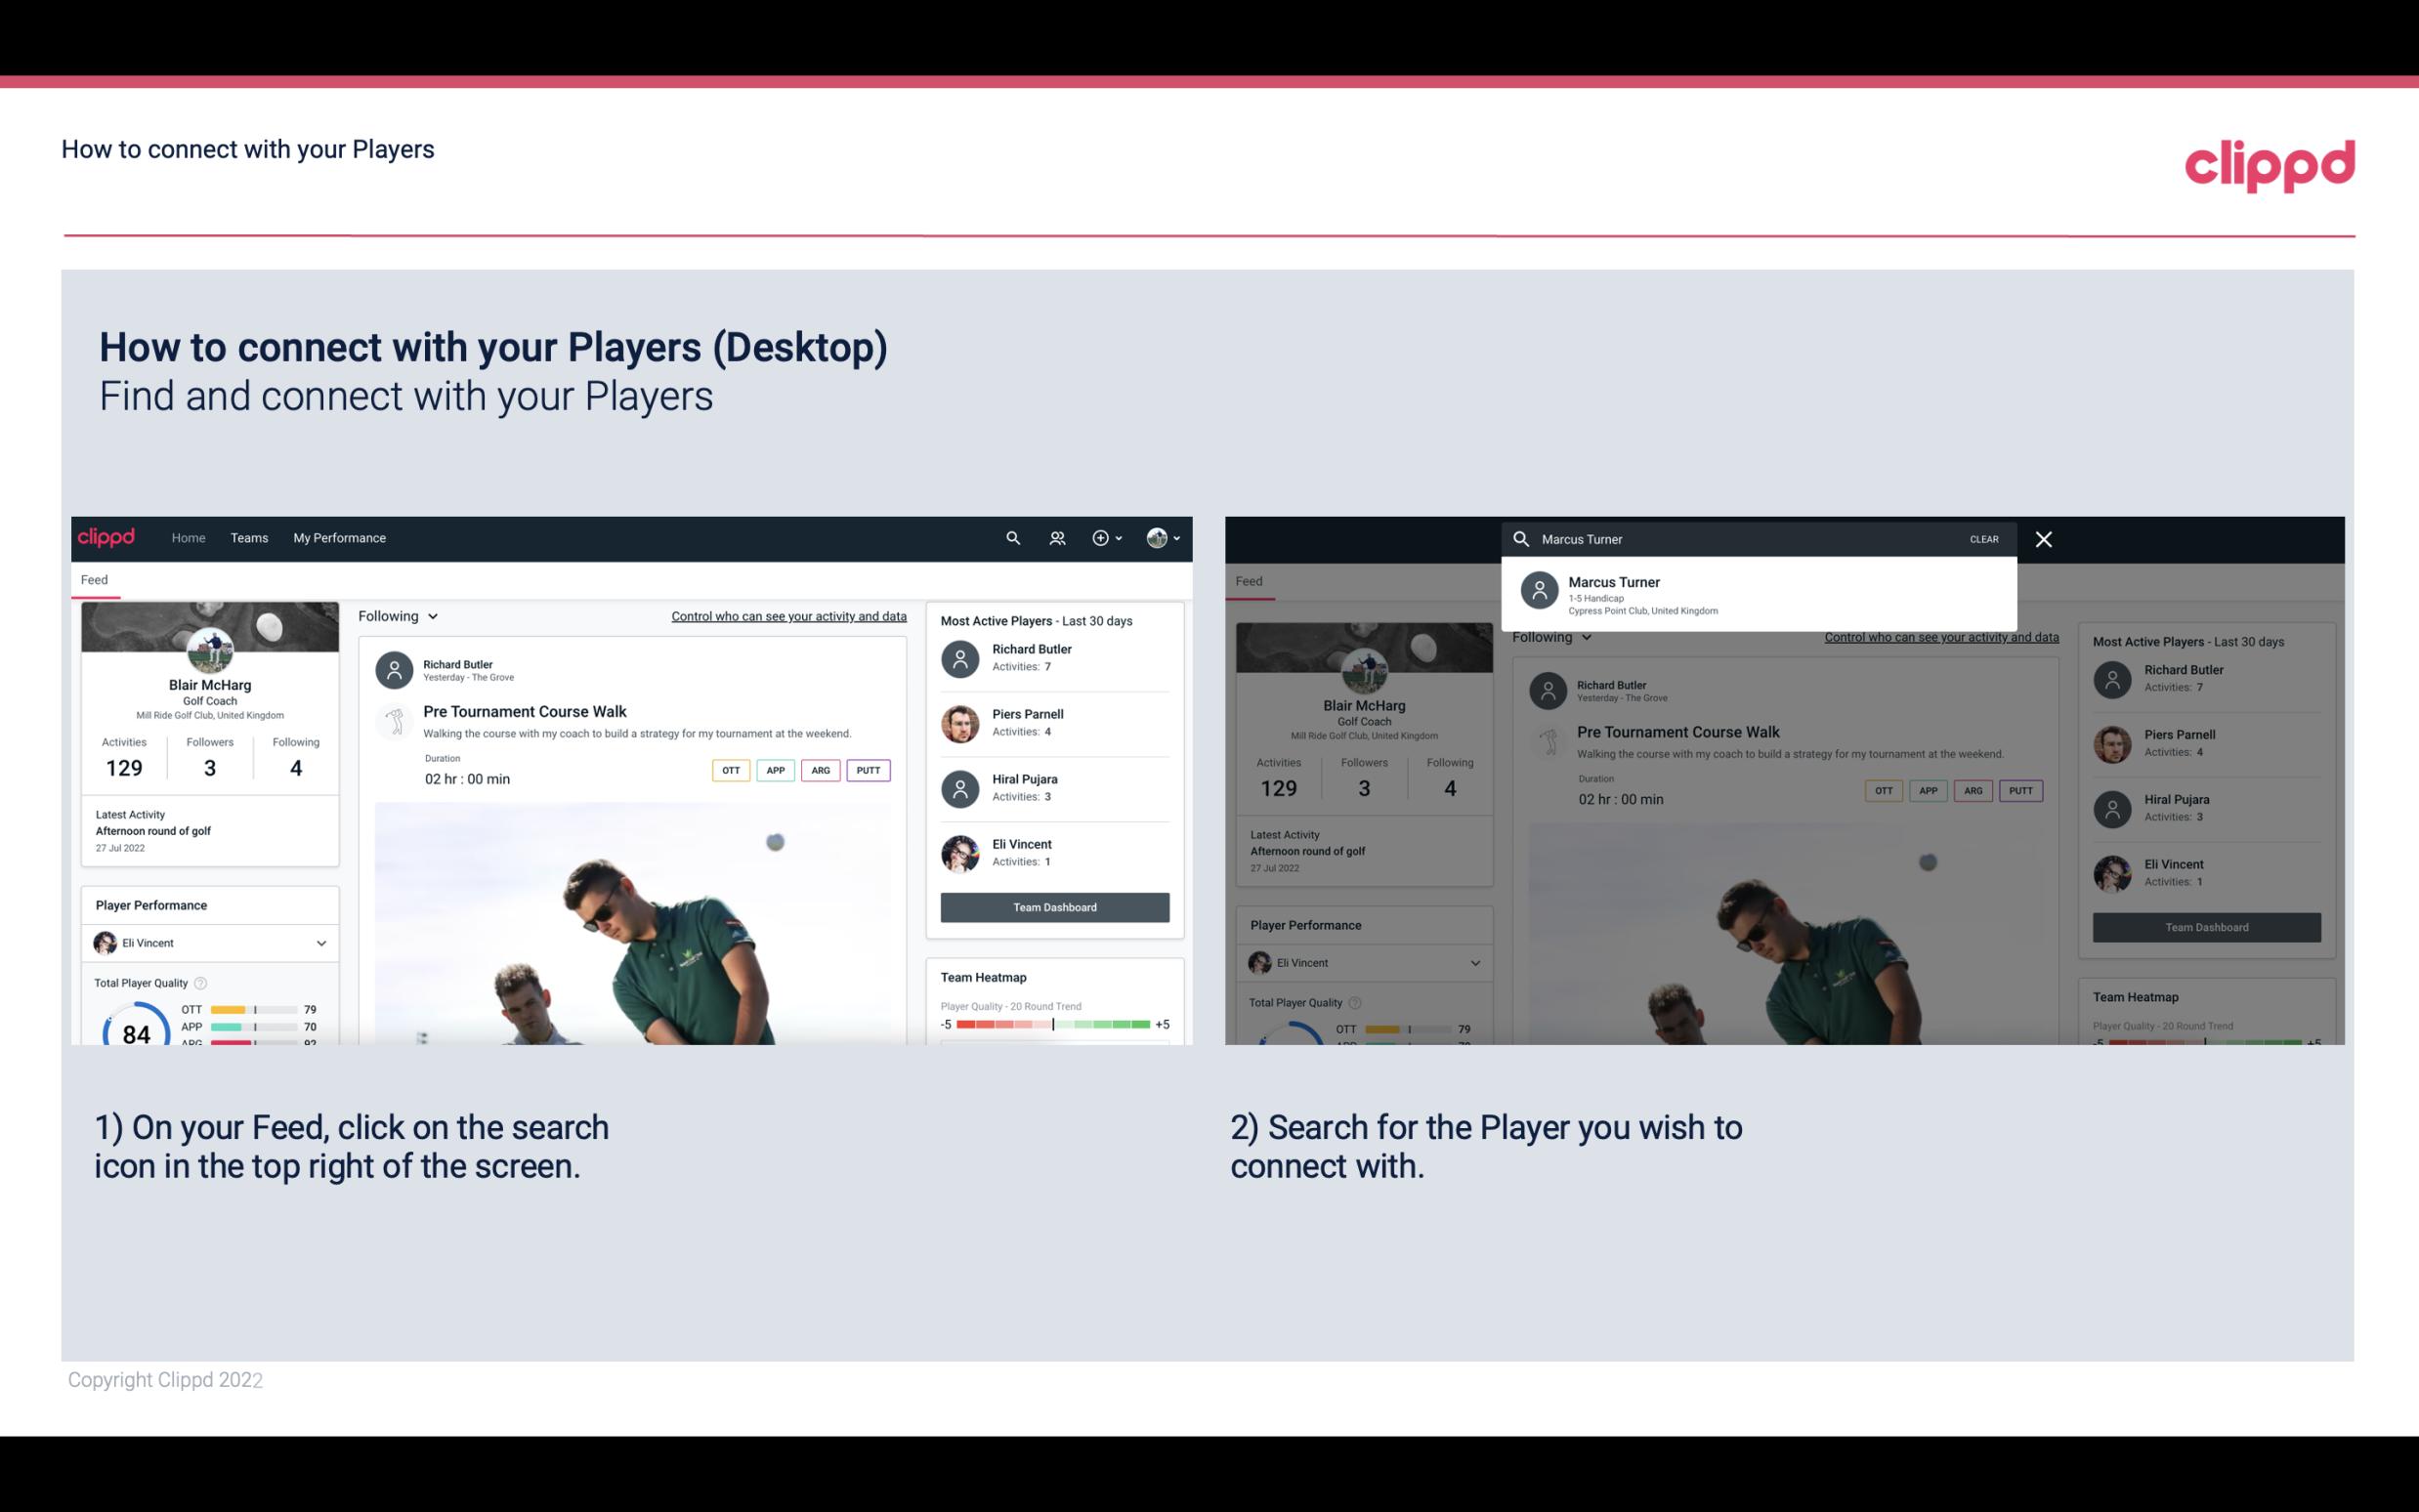Clear the Marcus Turner search field
Image resolution: width=2419 pixels, height=1512 pixels.
point(1983,536)
